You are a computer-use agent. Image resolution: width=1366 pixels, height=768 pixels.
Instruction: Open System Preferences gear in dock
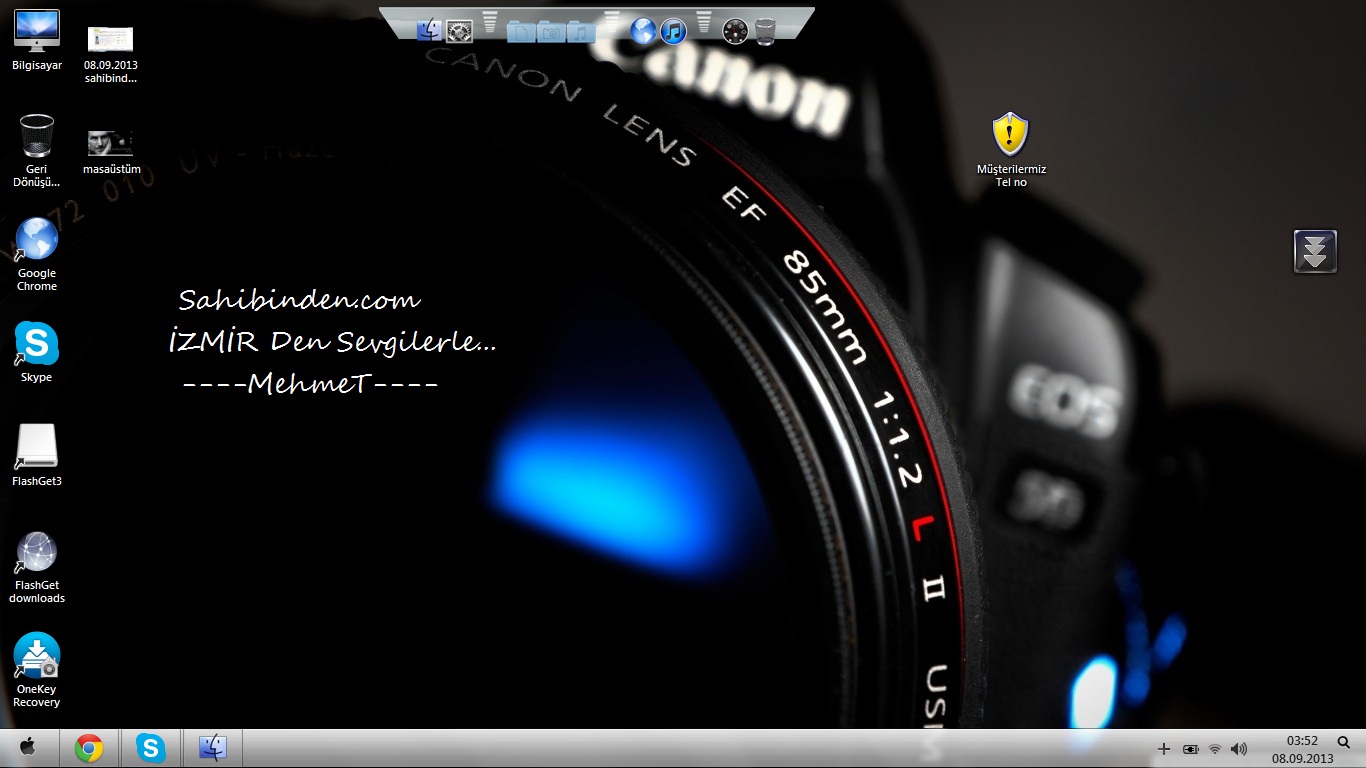click(459, 31)
